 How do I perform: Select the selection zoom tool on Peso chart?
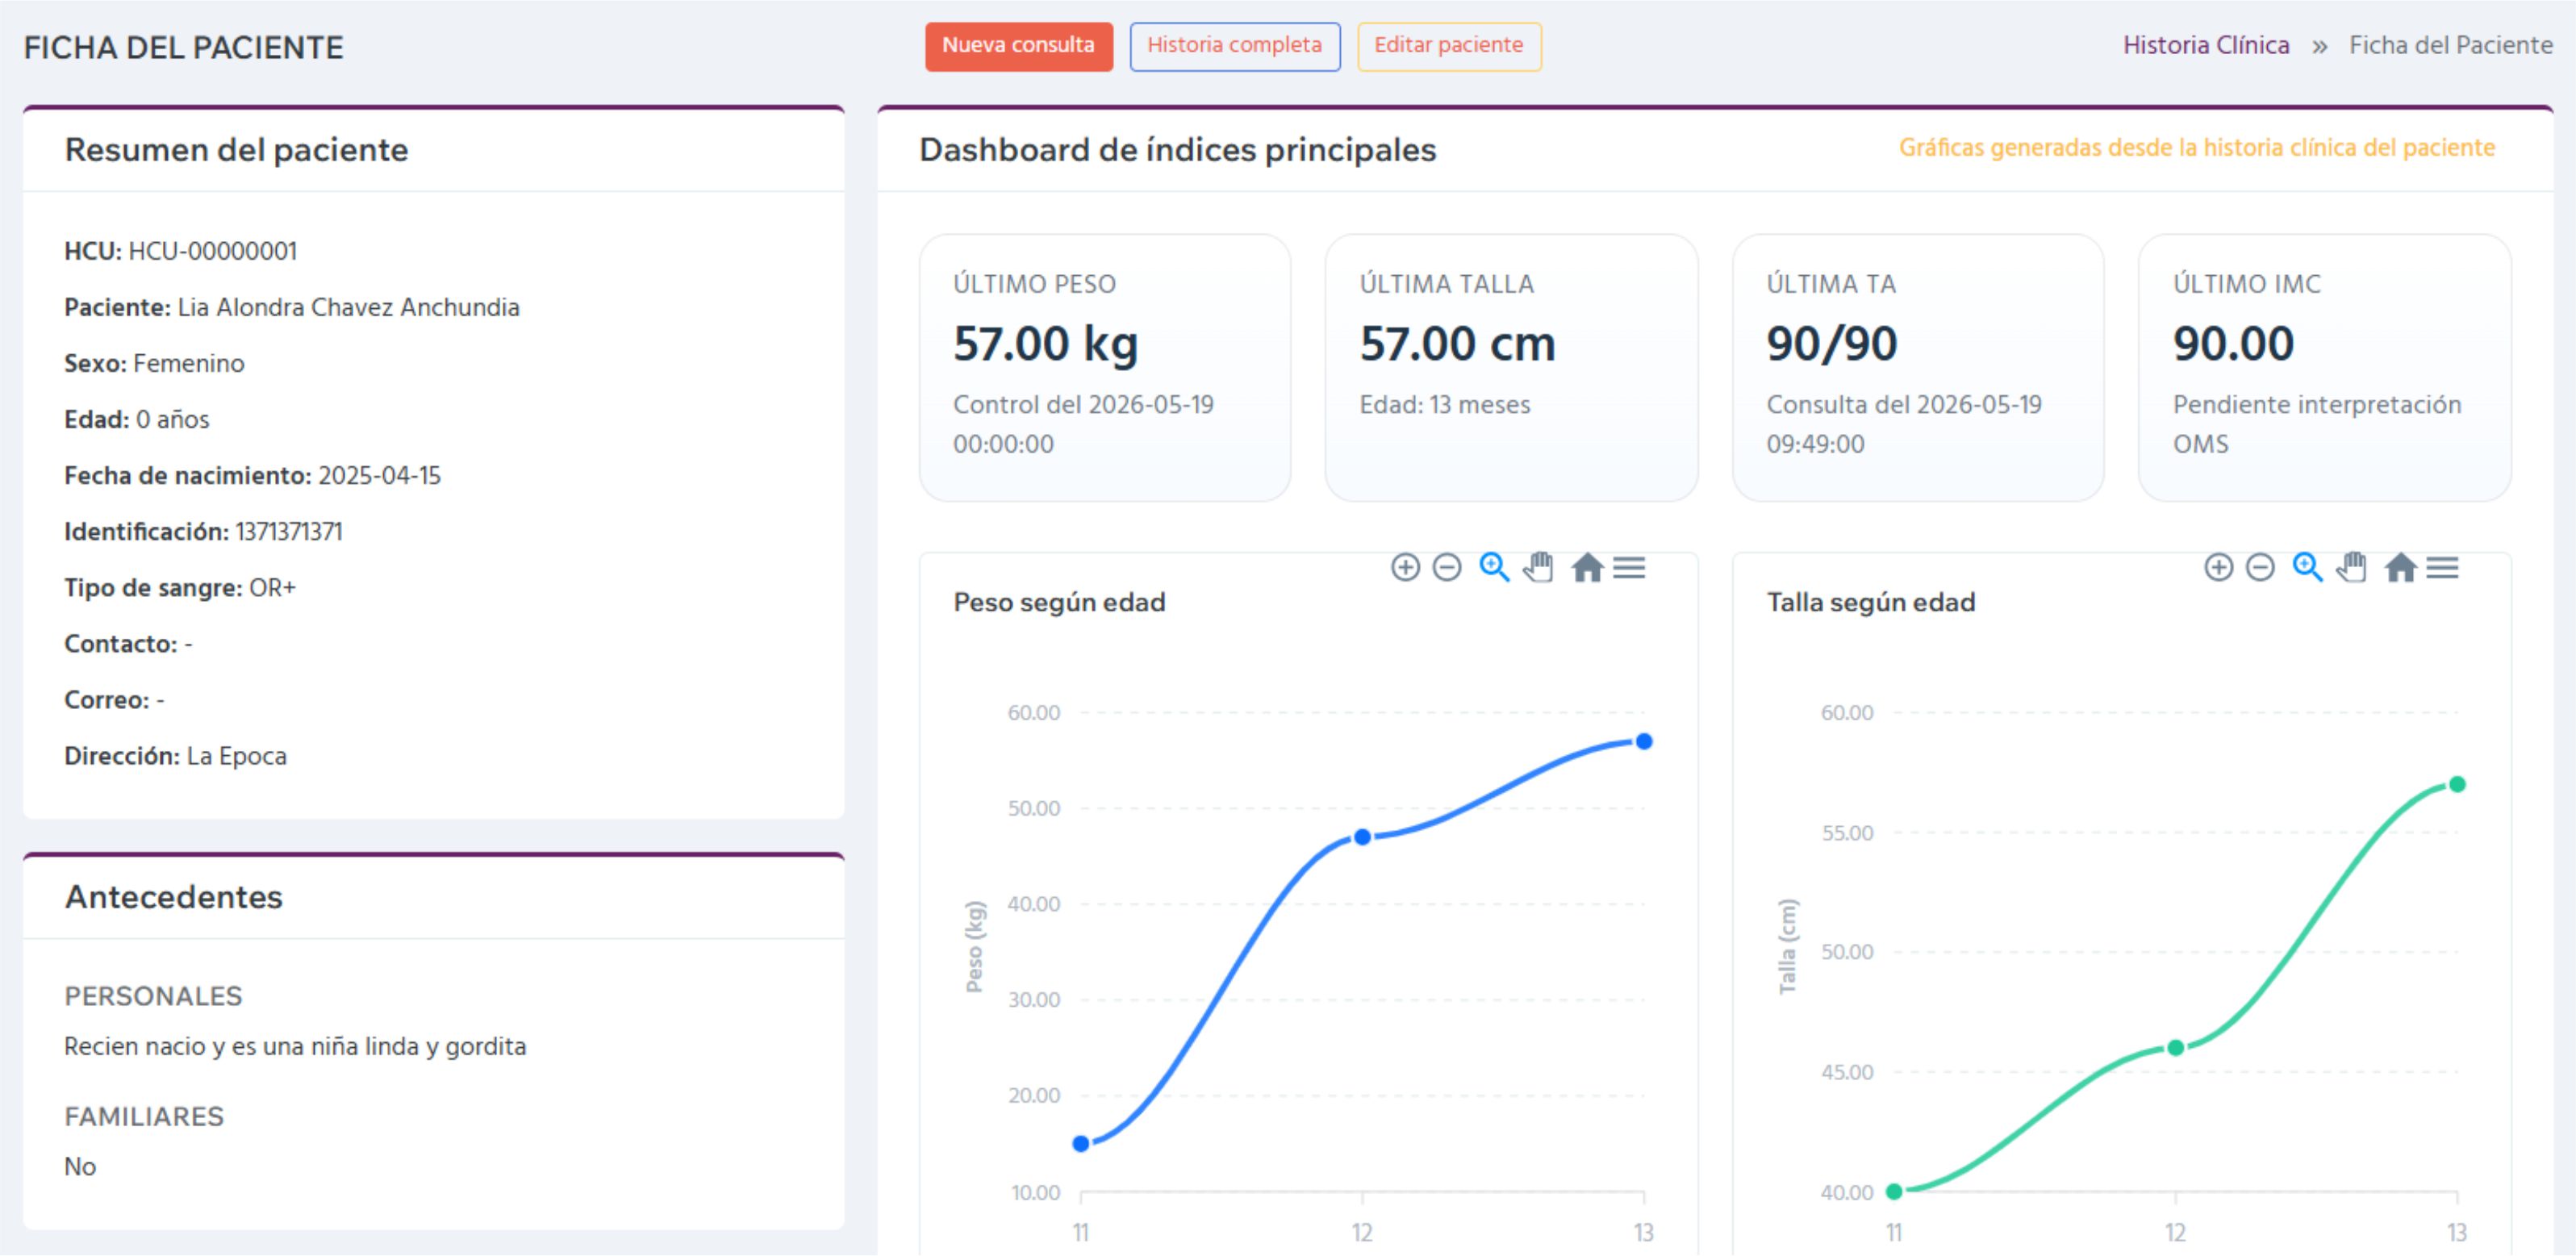point(1494,567)
